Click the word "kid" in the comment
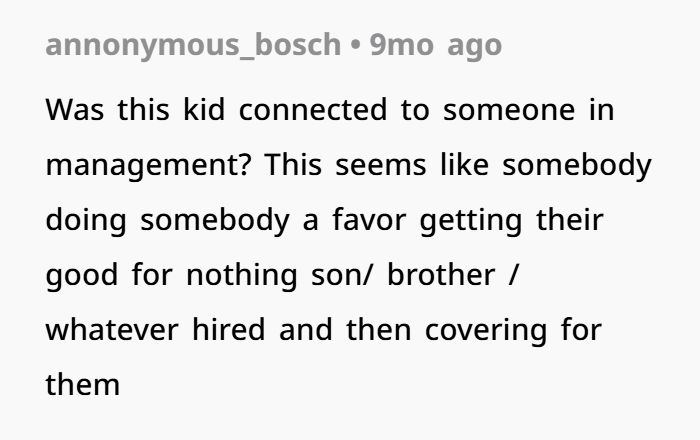This screenshot has height=440, width=700. tap(204, 110)
